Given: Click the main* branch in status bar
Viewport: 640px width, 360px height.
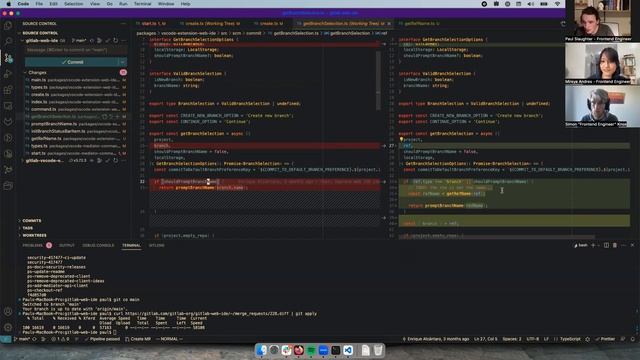Looking at the screenshot, I should click(x=22, y=339).
